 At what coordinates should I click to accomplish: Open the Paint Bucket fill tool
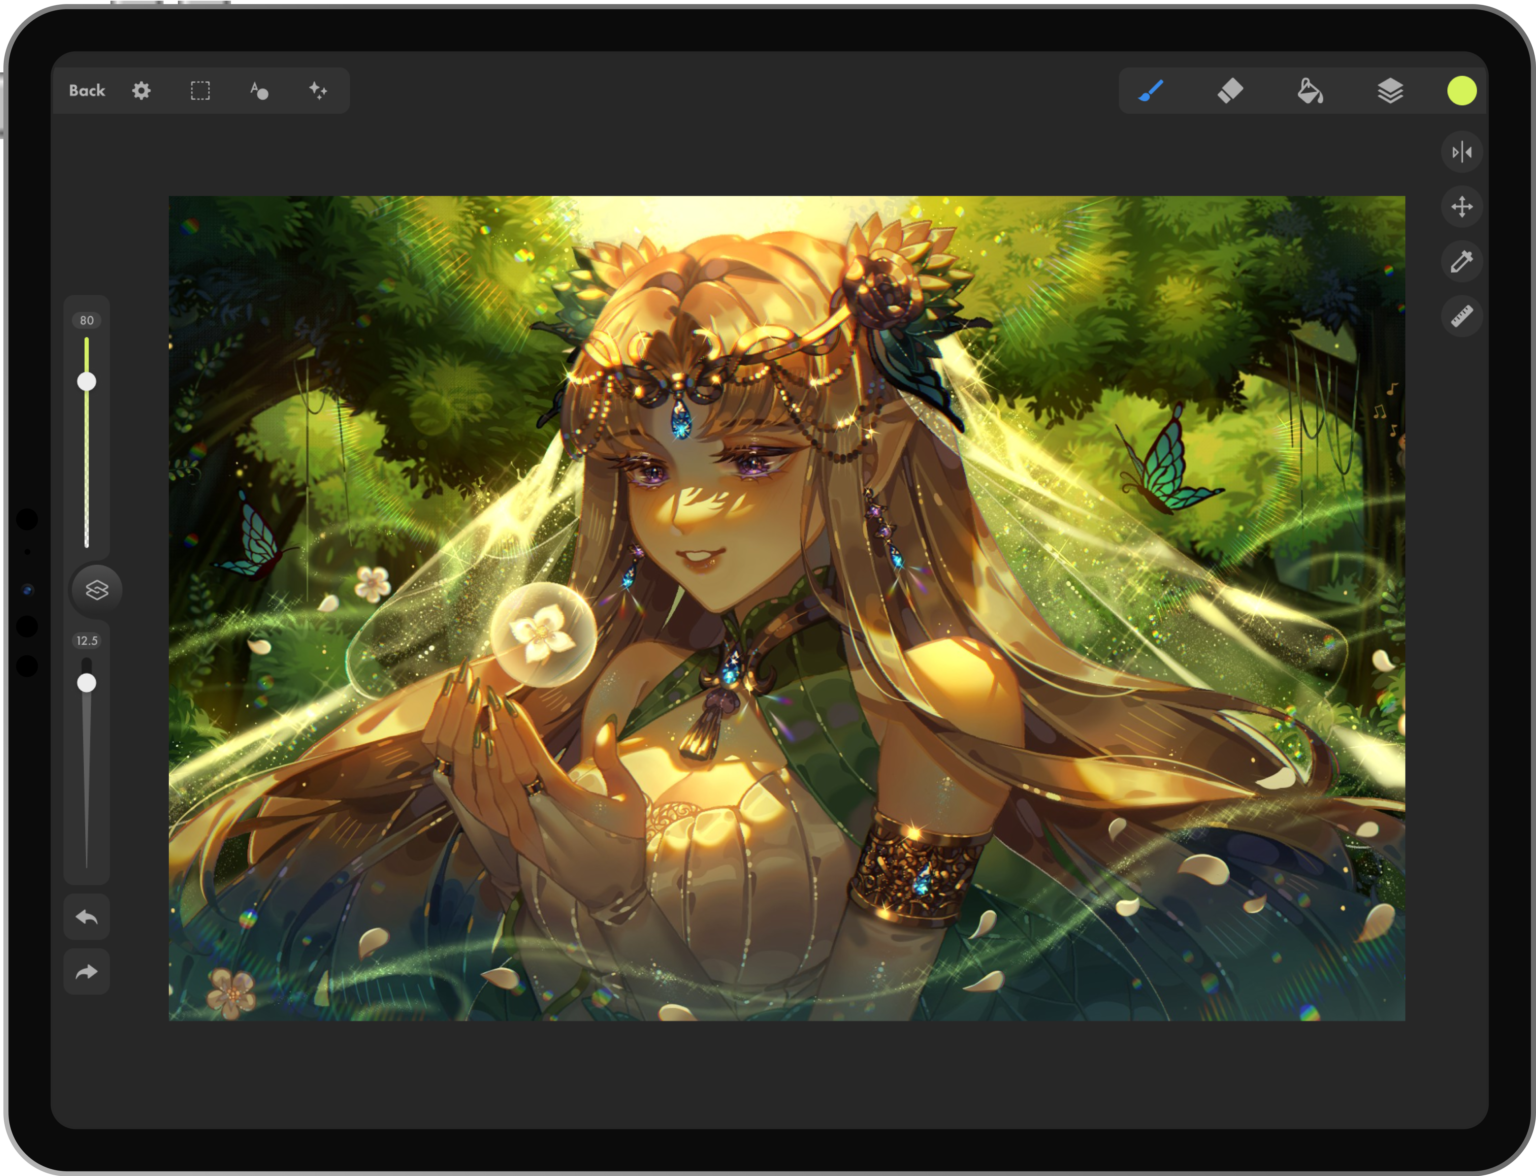coord(1311,91)
